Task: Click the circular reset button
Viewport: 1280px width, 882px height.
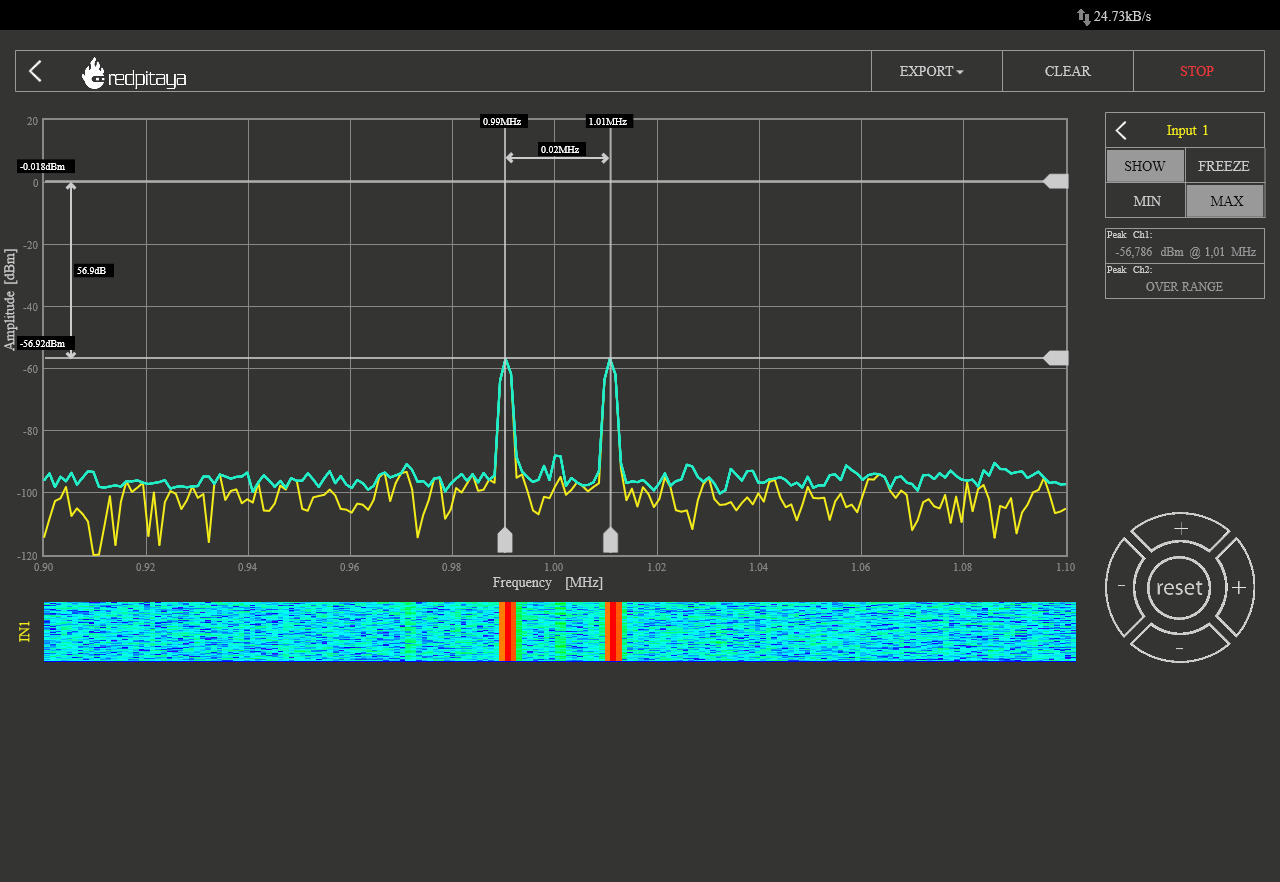Action: point(1179,587)
